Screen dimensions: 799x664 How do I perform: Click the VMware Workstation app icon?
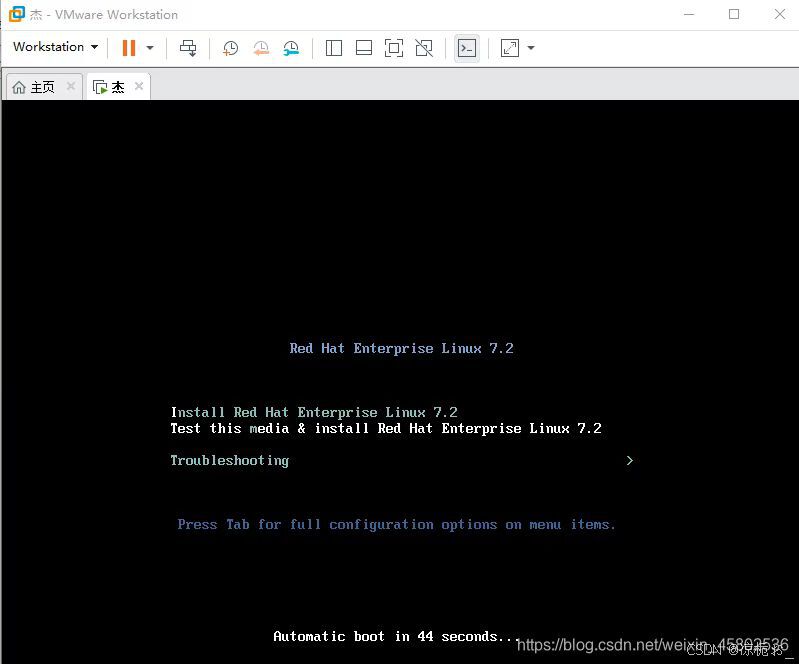click(17, 14)
